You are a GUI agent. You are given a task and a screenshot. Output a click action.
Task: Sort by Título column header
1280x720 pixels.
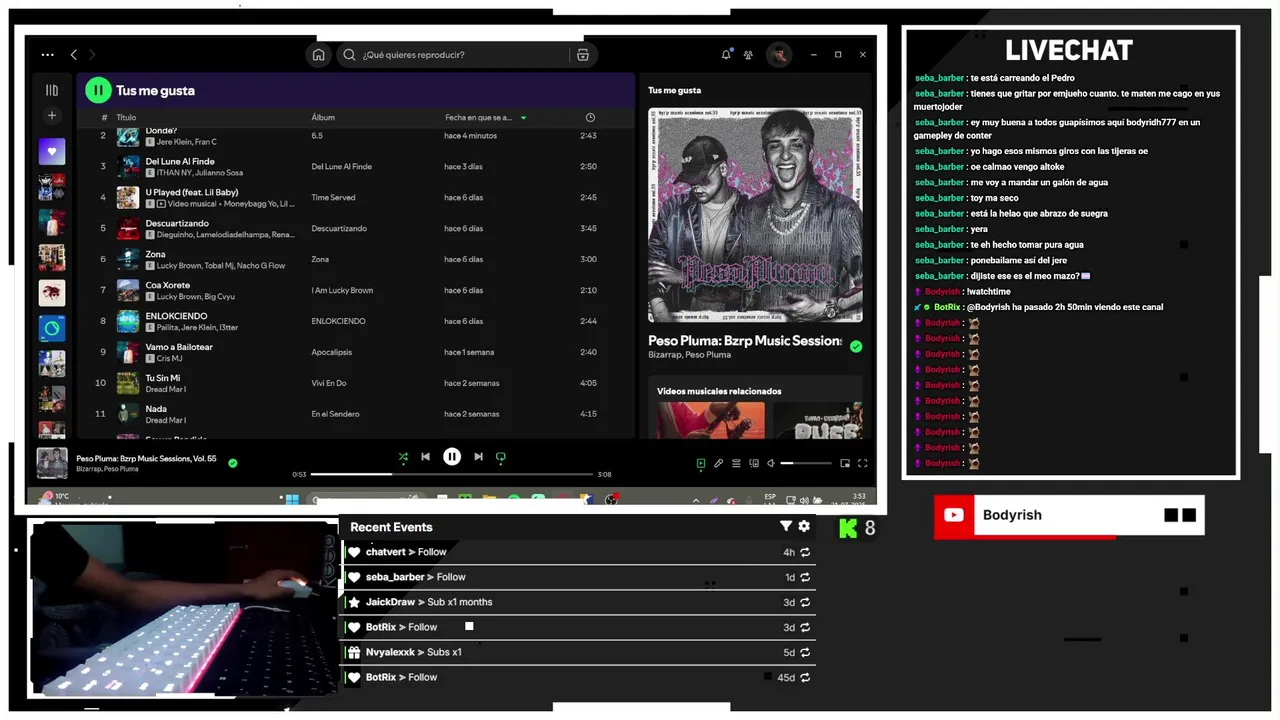(126, 118)
